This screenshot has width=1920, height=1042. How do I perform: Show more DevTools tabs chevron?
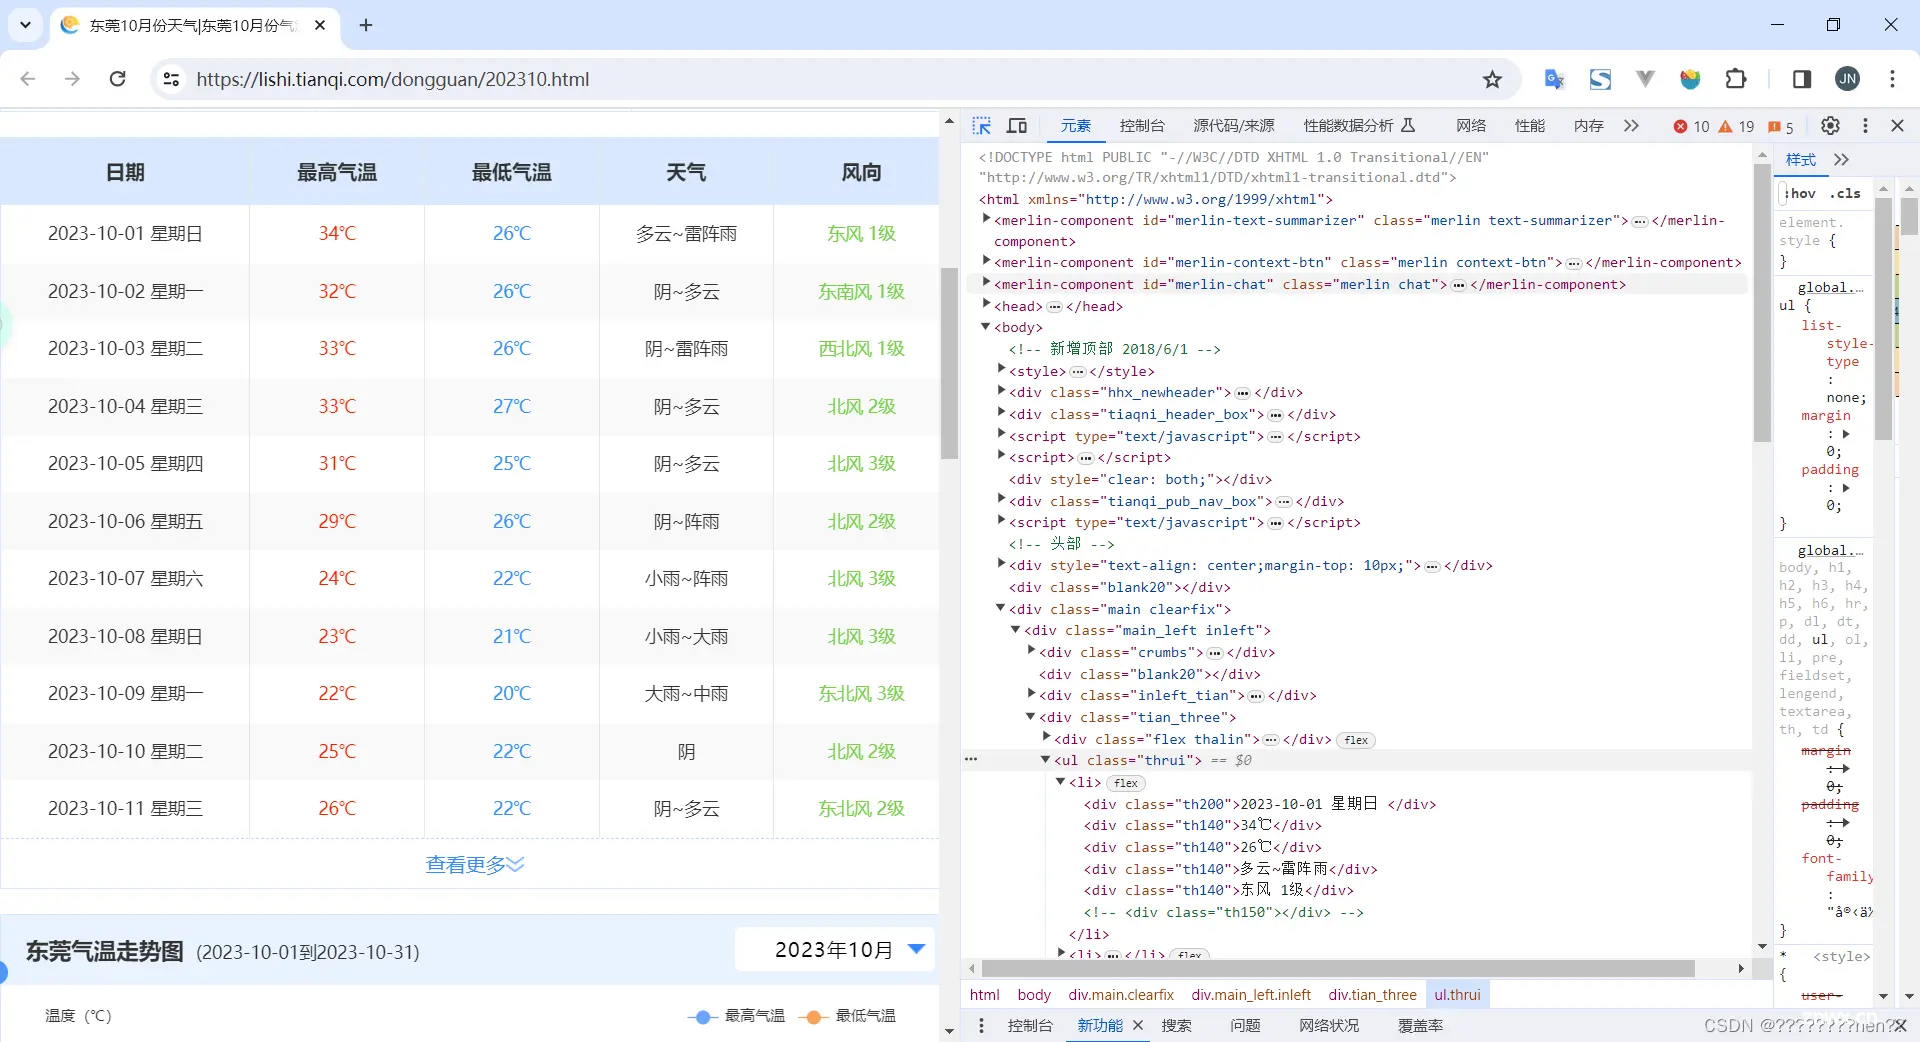pos(1631,126)
